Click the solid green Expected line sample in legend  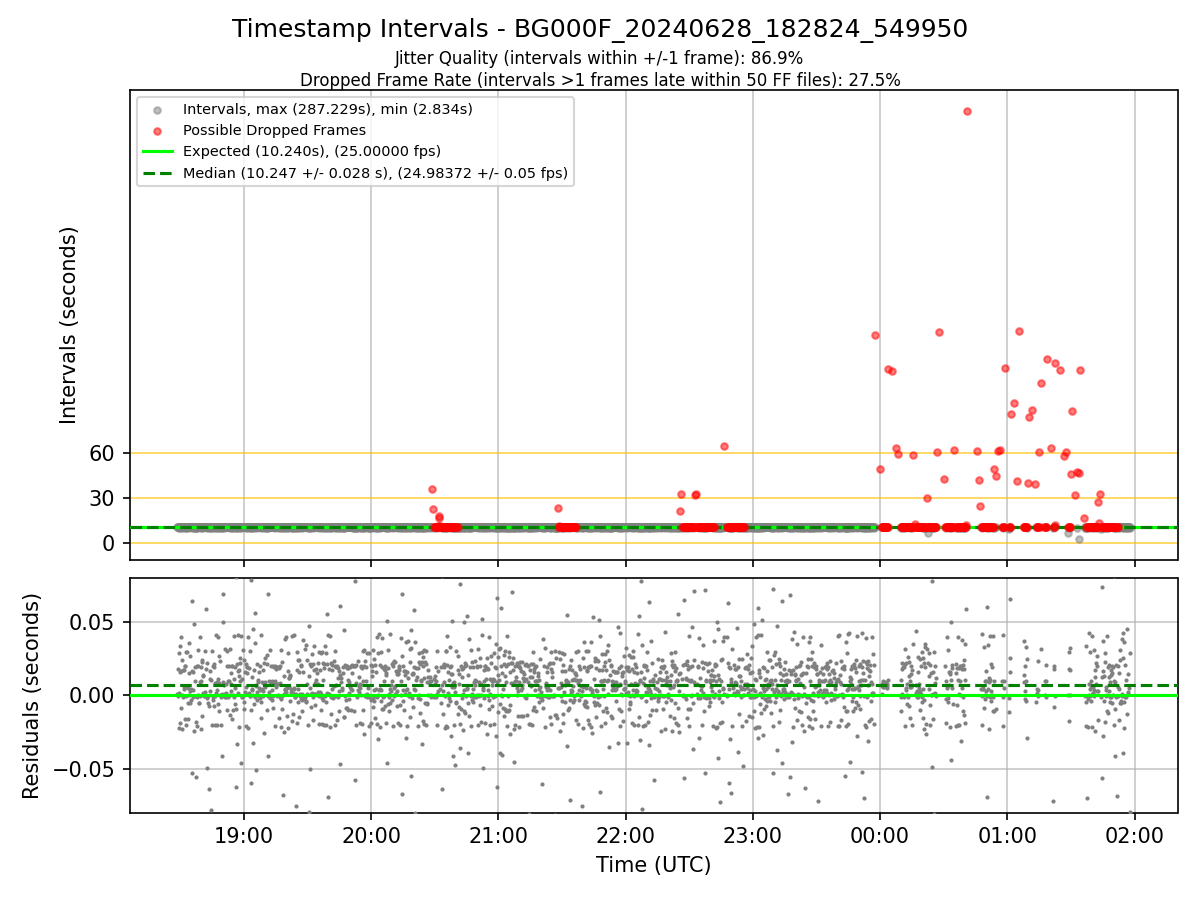[157, 152]
